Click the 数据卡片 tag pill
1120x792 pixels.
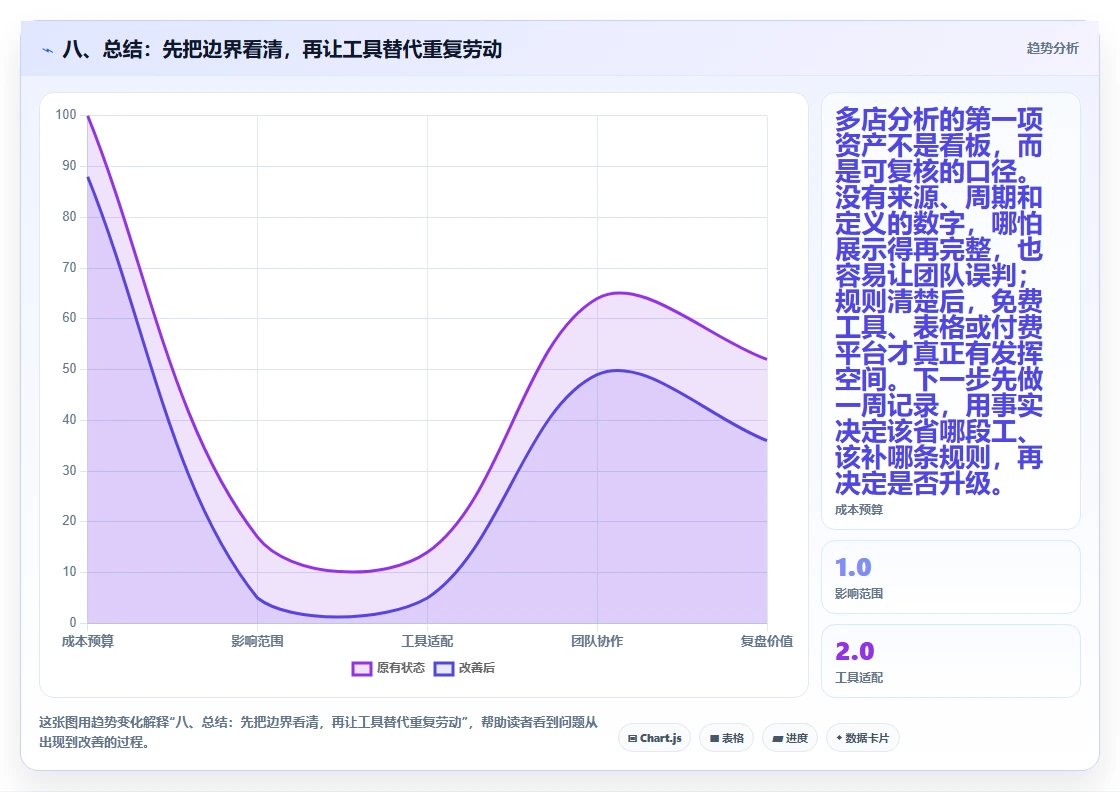tap(862, 738)
